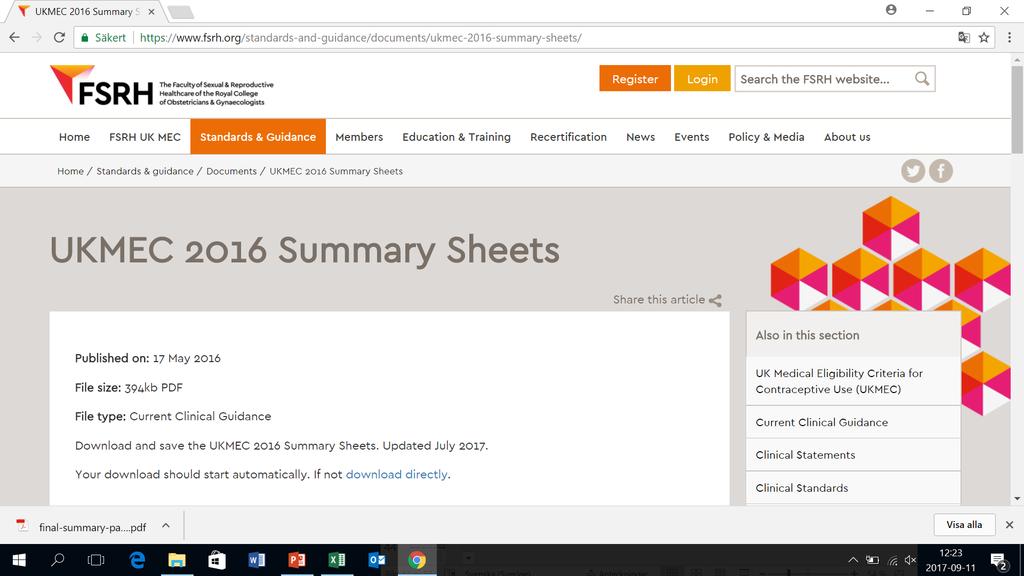The height and width of the screenshot is (576, 1024).
Task: Open the Members menu
Action: click(x=359, y=137)
